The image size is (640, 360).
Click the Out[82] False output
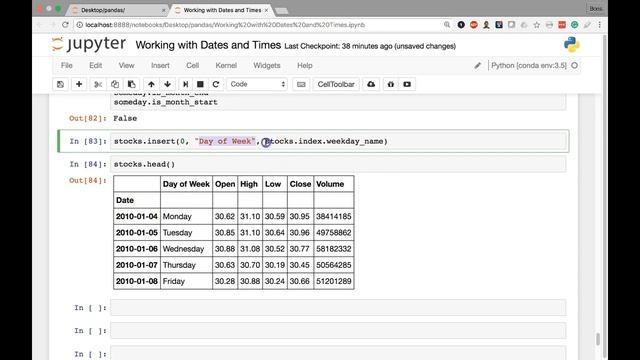[x=125, y=118]
